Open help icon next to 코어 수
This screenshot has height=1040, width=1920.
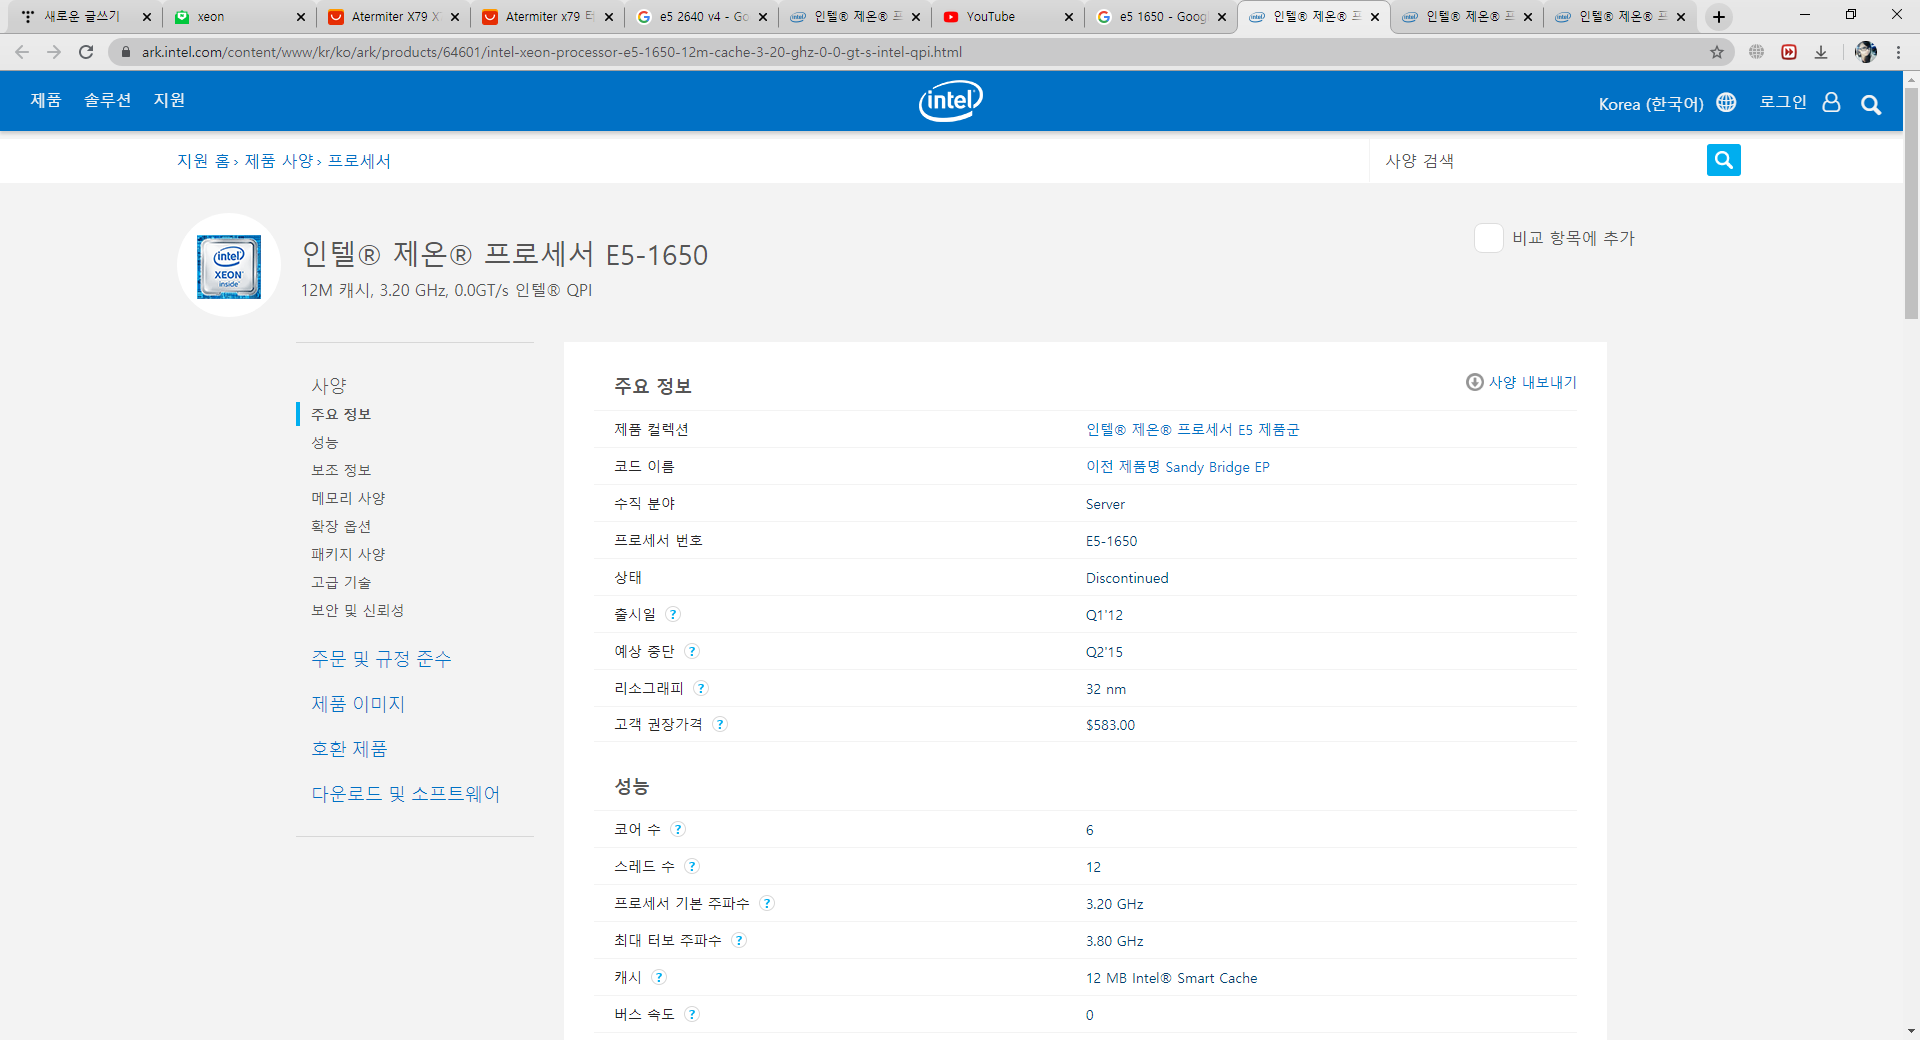678,829
